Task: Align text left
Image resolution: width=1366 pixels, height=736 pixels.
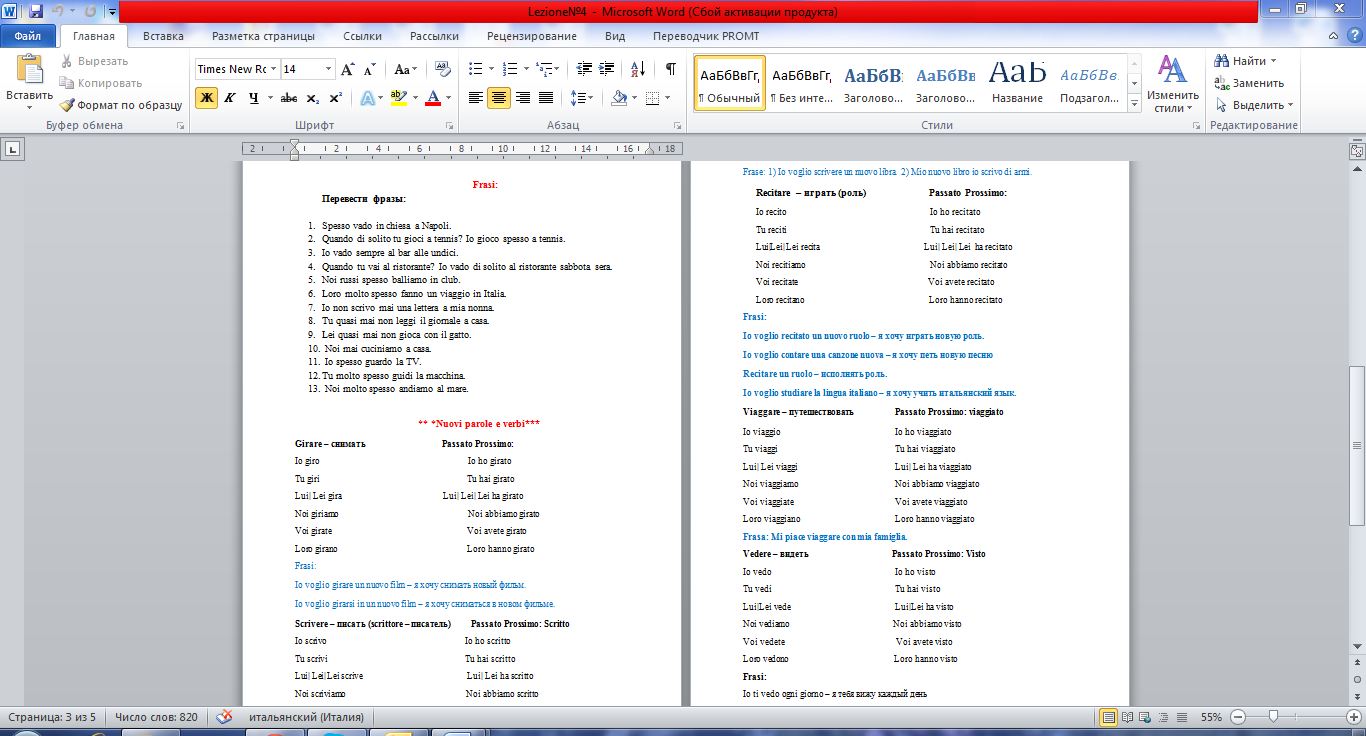Action: coord(476,98)
